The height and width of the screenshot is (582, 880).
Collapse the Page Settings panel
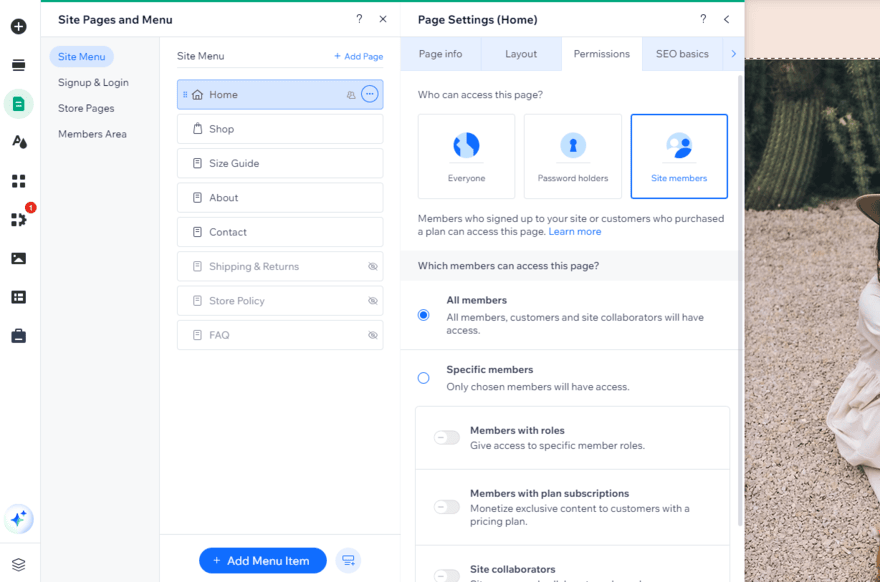[x=727, y=19]
